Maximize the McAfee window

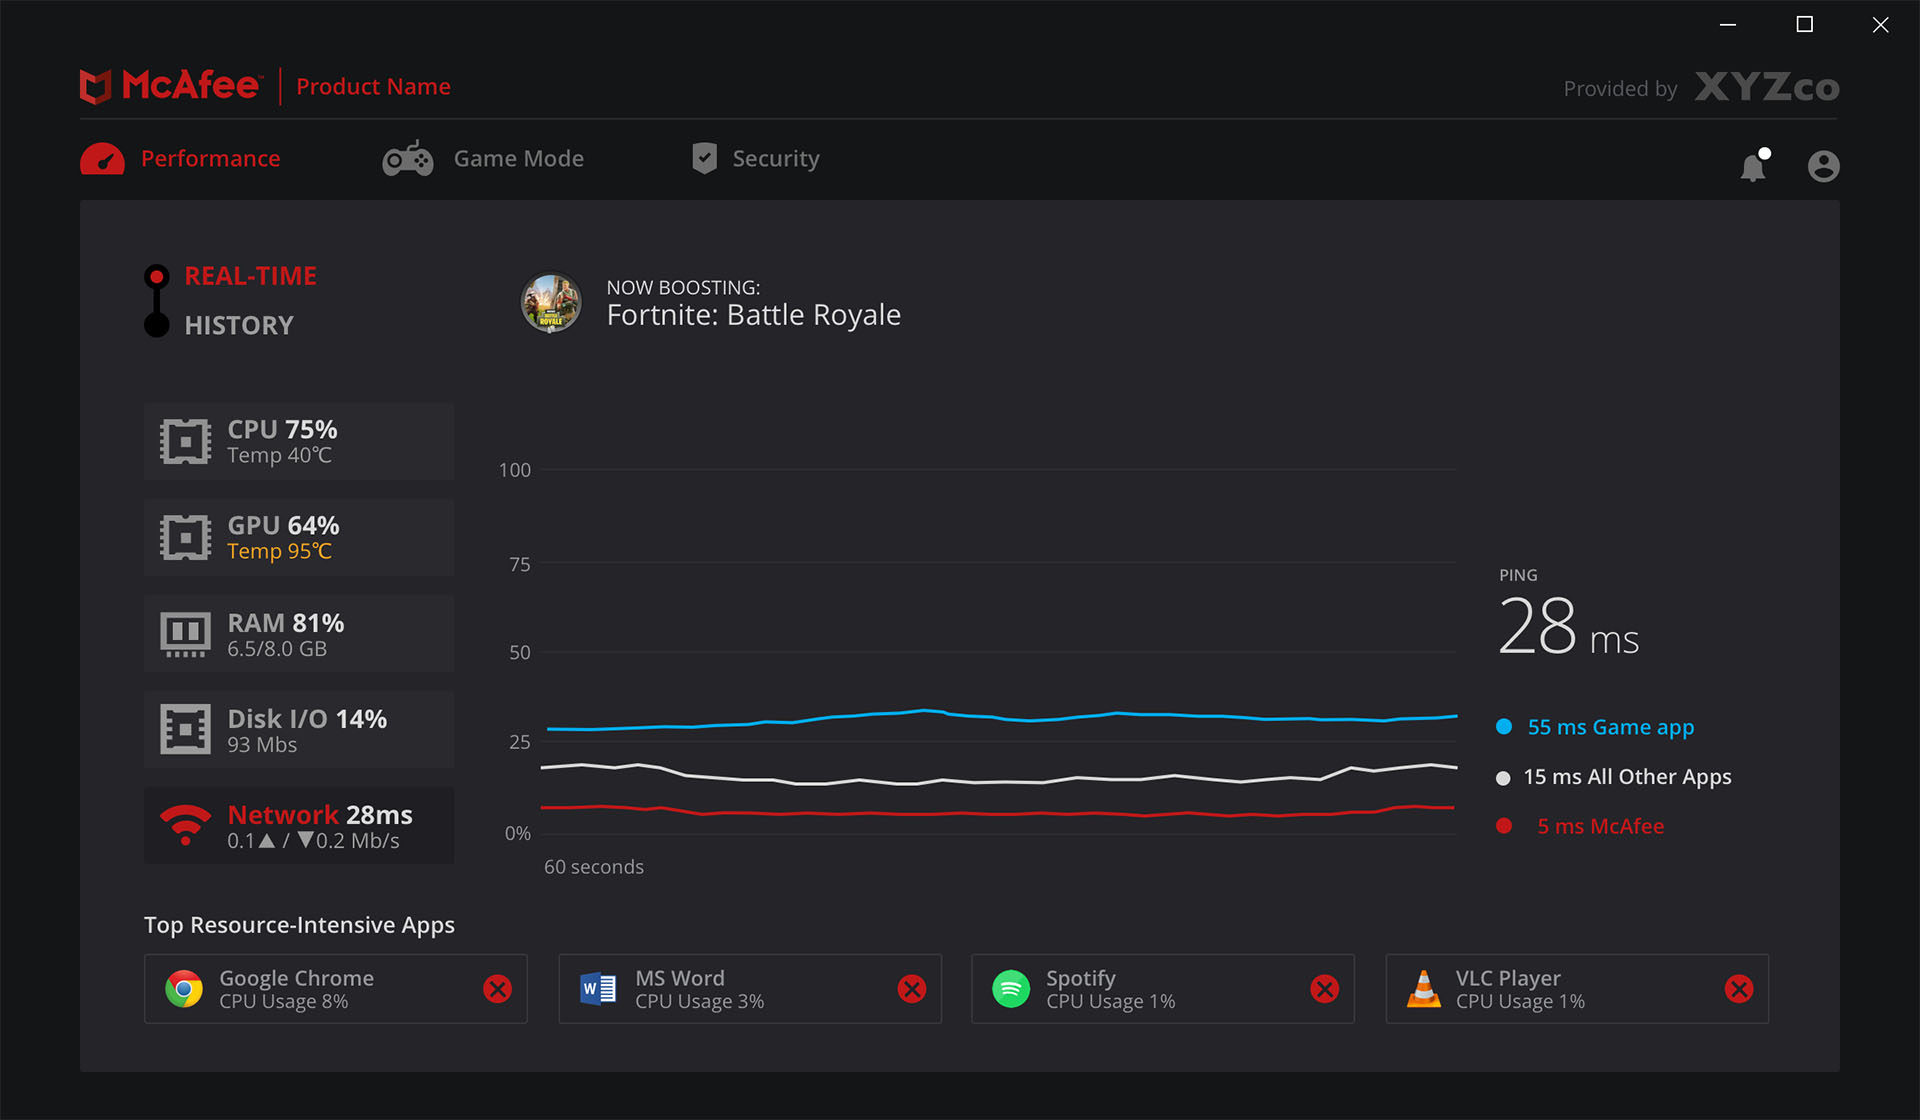coord(1805,25)
